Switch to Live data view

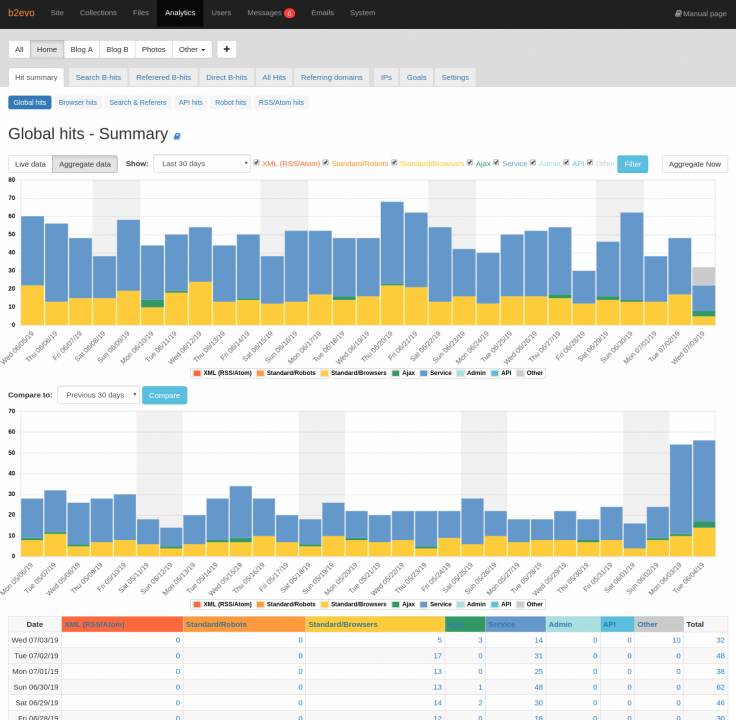click(31, 164)
